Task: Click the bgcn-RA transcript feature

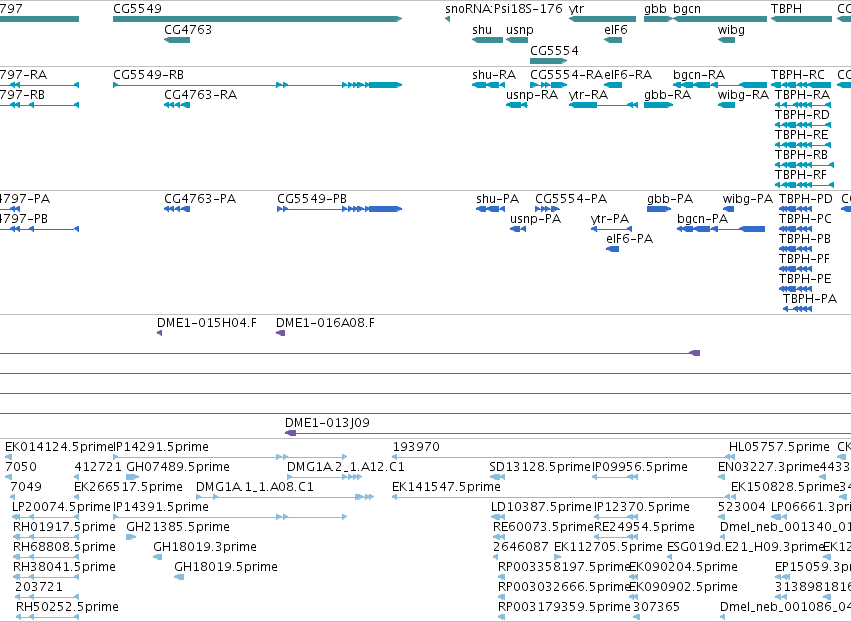Action: pos(720,85)
